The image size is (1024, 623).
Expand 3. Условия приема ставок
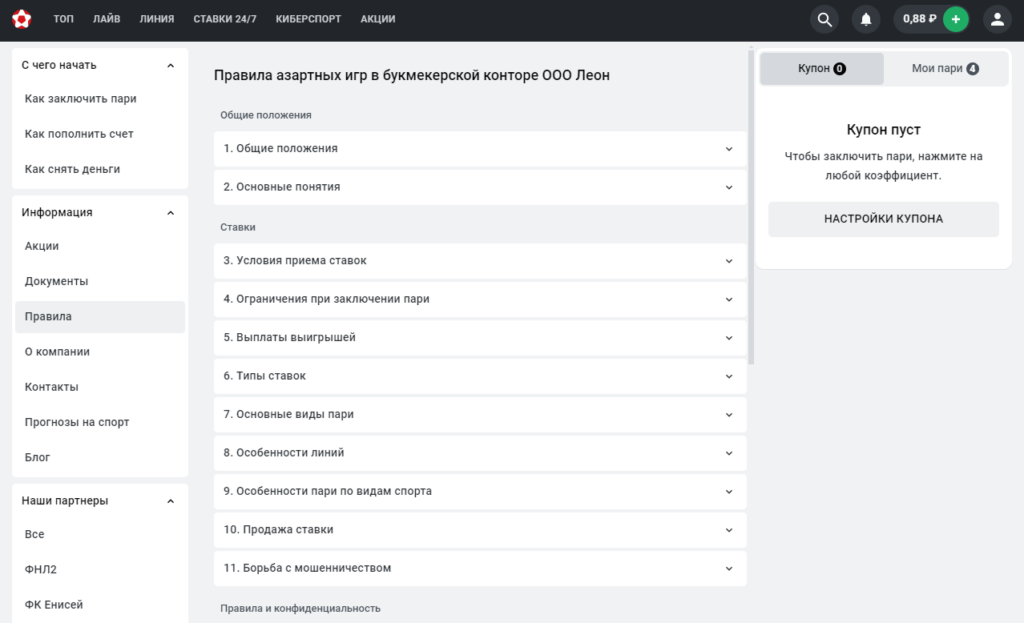pos(480,261)
